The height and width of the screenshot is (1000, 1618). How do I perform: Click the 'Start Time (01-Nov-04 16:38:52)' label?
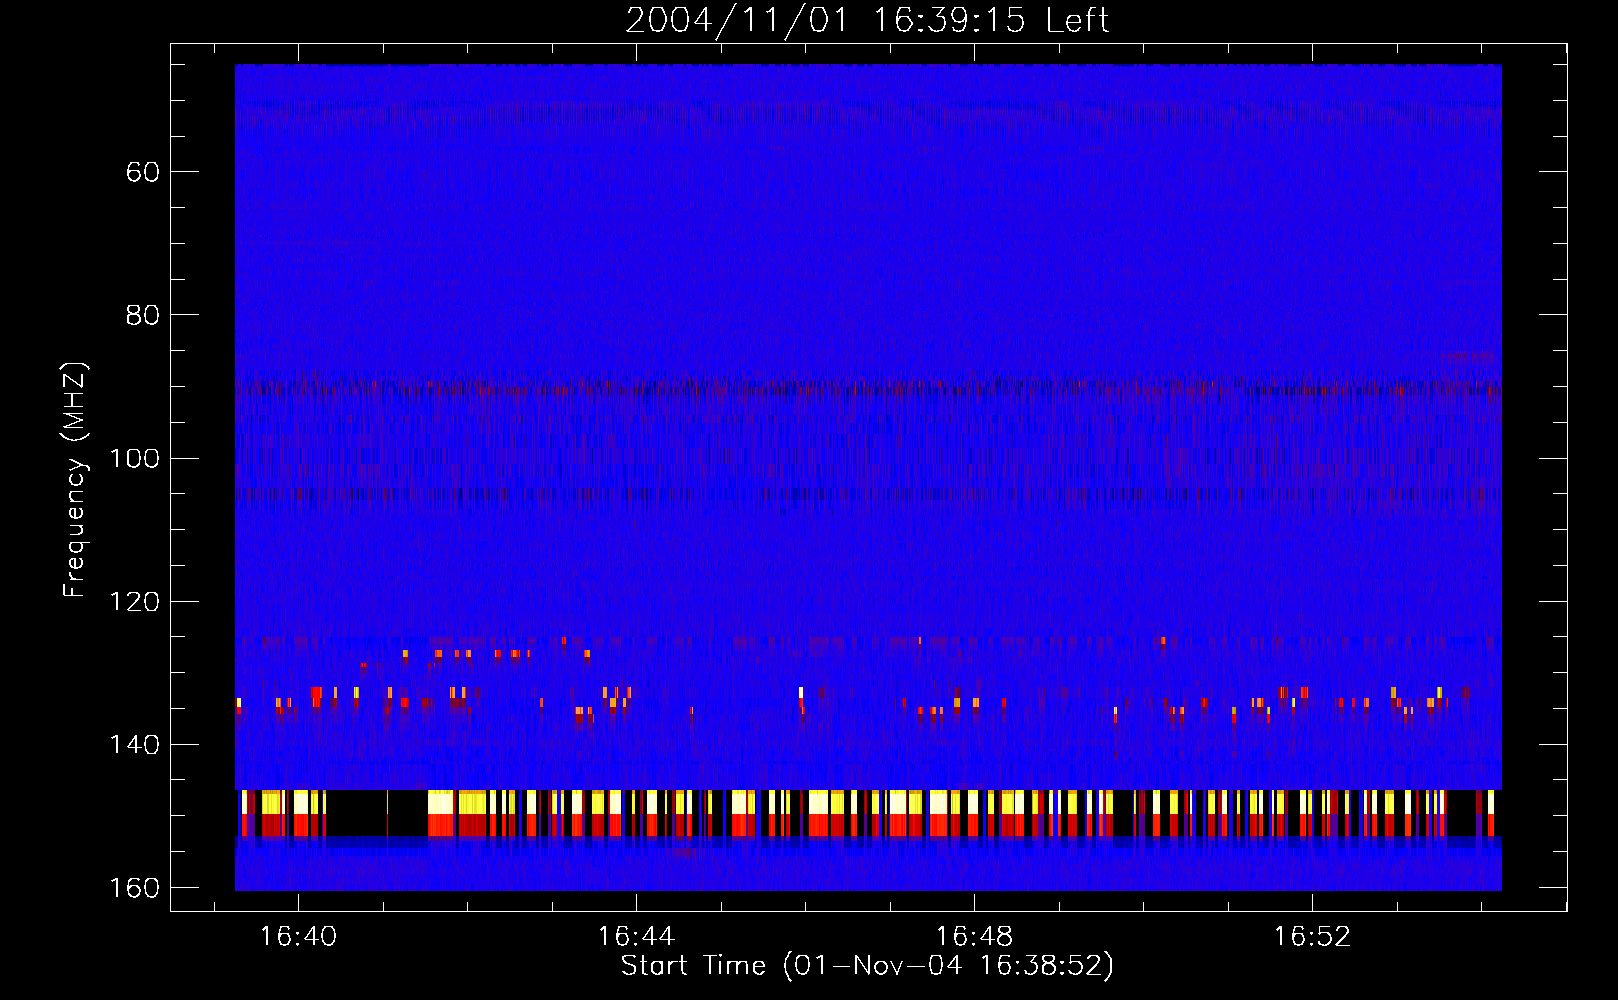tap(867, 965)
